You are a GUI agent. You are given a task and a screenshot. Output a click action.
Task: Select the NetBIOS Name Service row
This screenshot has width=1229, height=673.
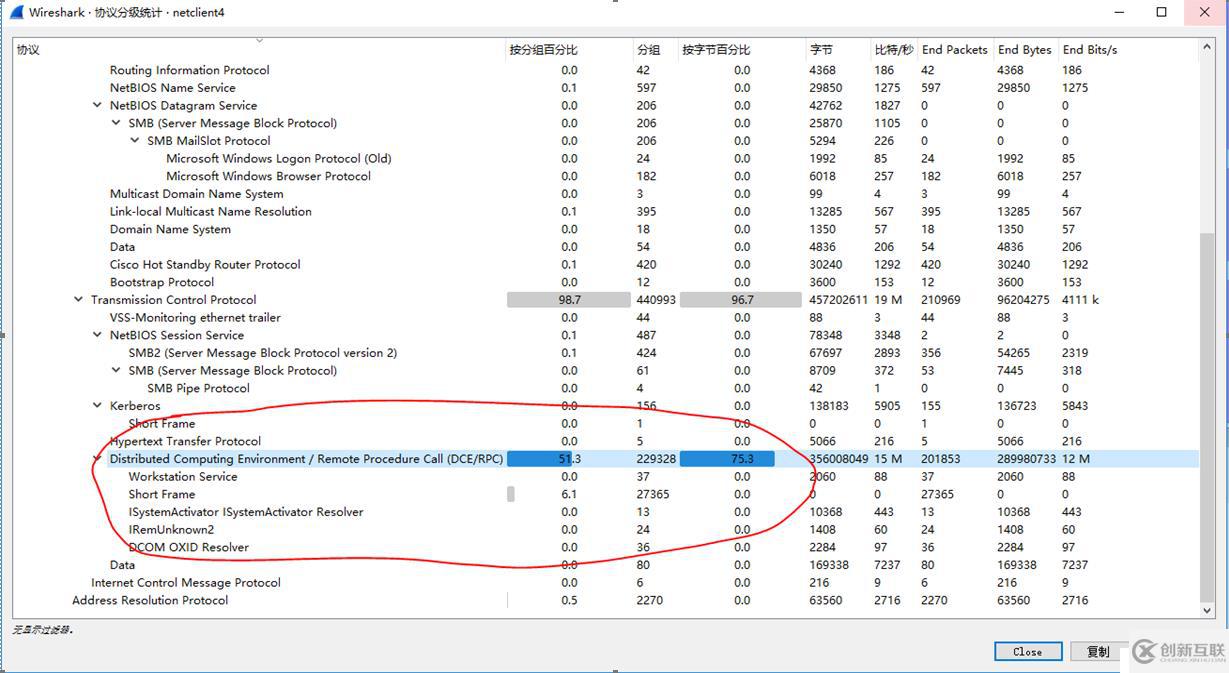click(x=605, y=88)
